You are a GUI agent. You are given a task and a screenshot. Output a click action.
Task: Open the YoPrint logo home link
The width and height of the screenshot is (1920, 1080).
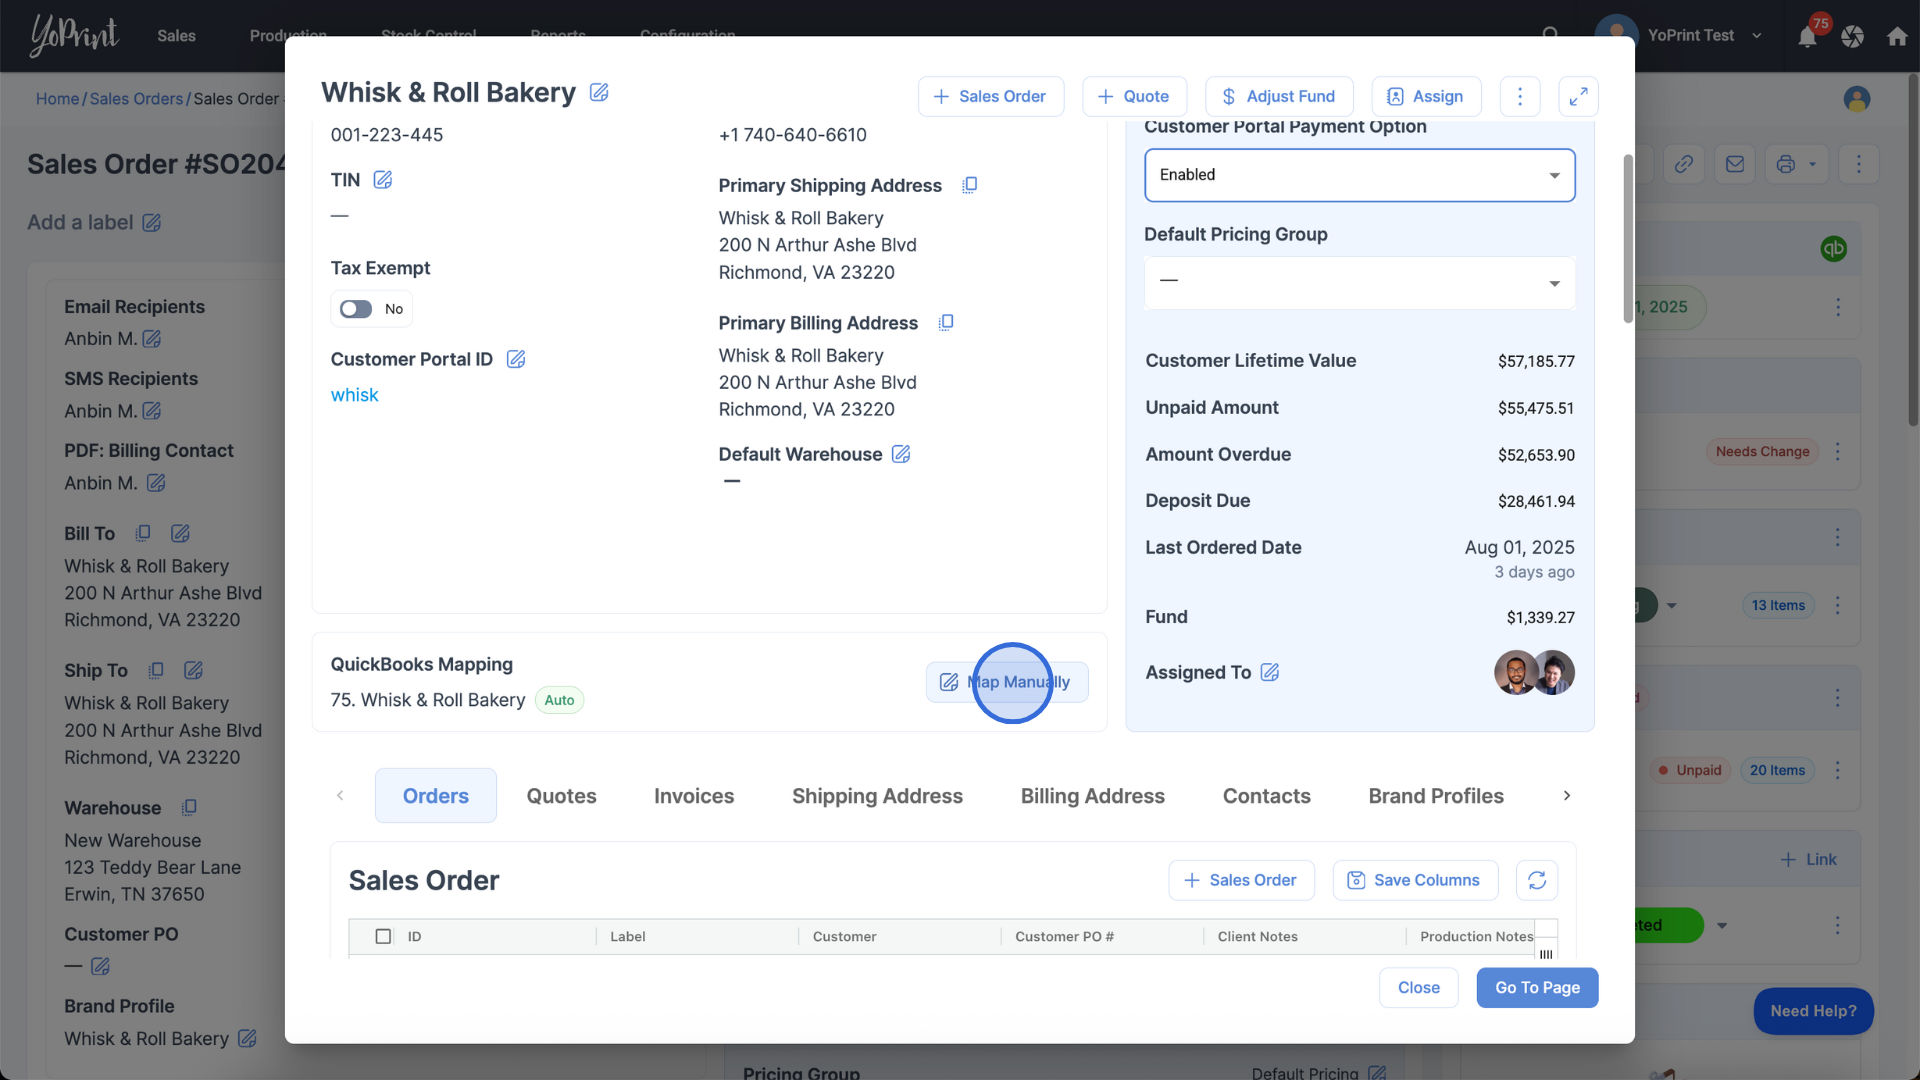point(74,35)
